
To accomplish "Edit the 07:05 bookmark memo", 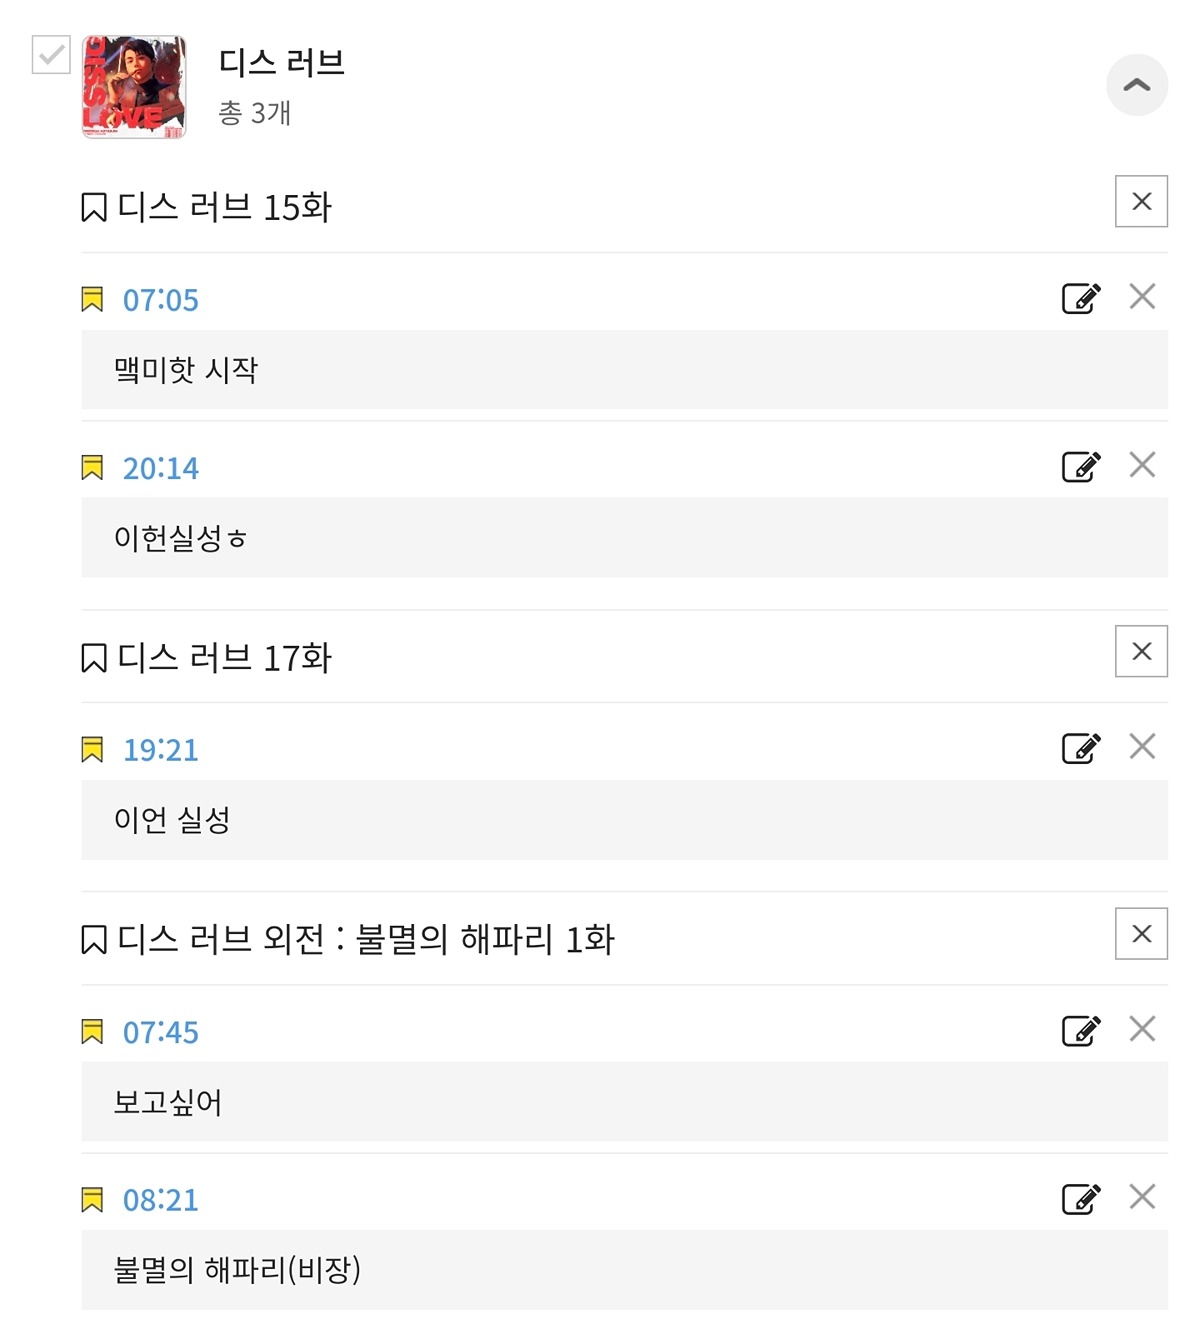I will click(1081, 298).
